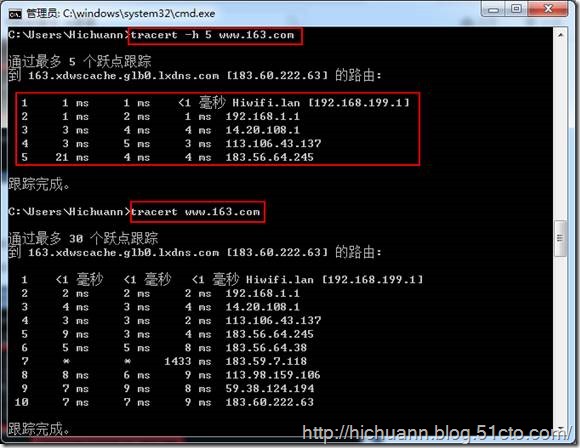Viewport: 580px width, 448px height.
Task: Click the vertical scrollbar thumb
Action: point(560,238)
